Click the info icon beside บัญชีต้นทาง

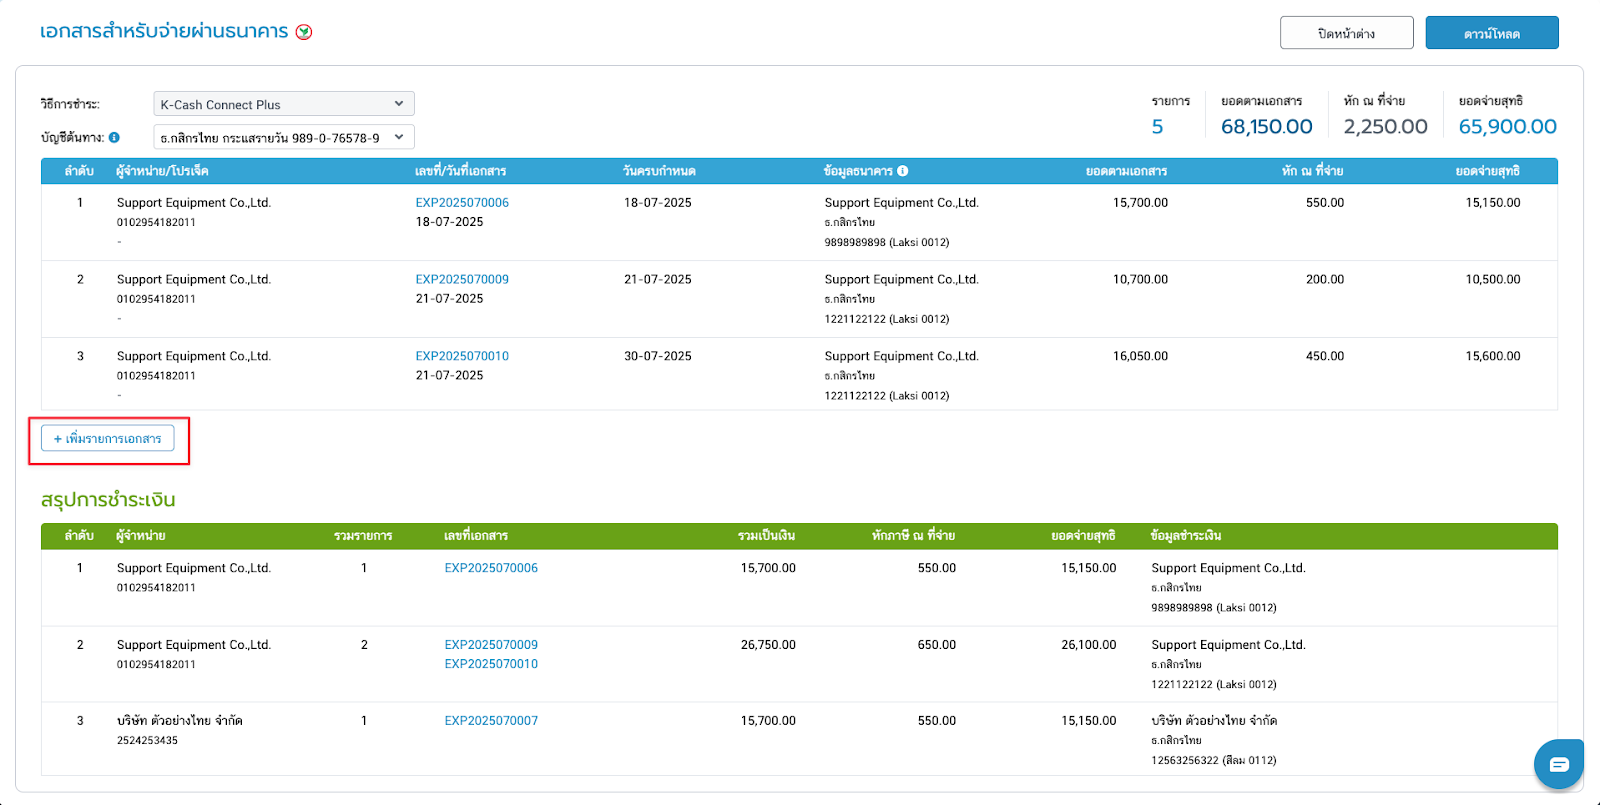[114, 137]
